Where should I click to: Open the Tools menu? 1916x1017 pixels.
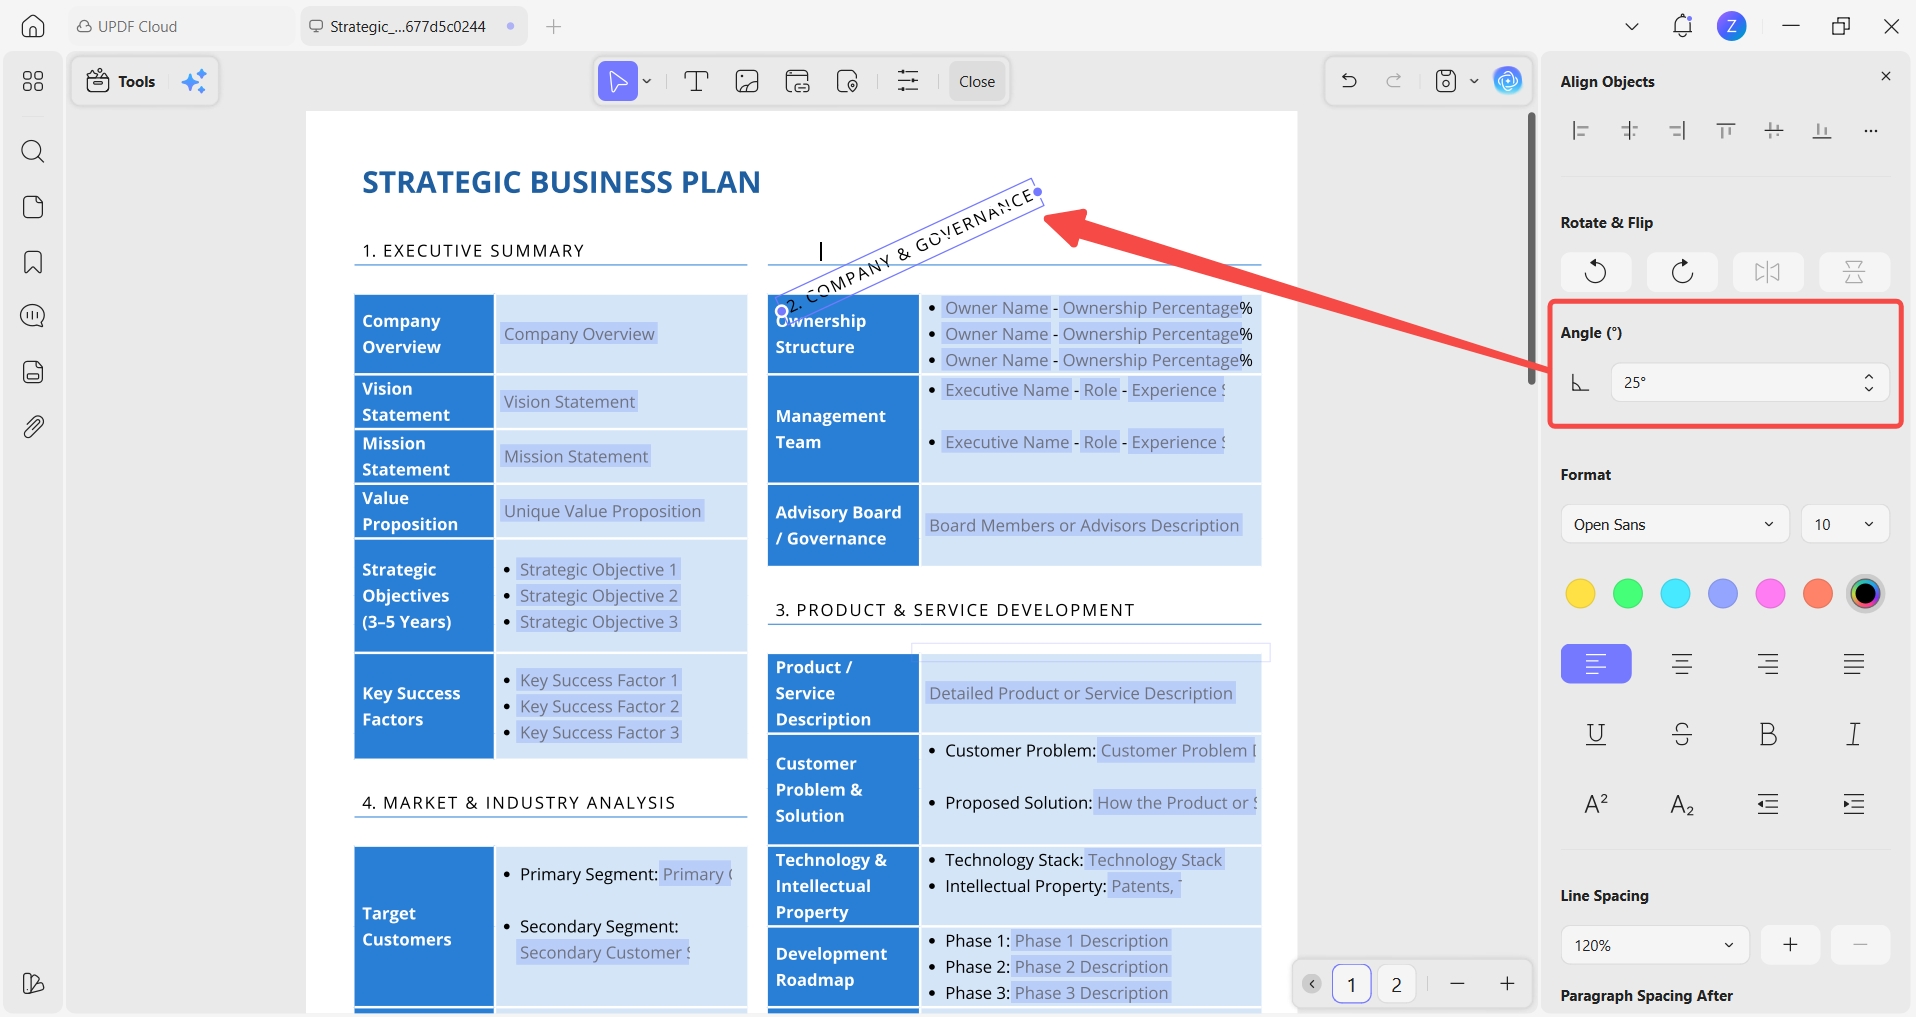(x=121, y=81)
